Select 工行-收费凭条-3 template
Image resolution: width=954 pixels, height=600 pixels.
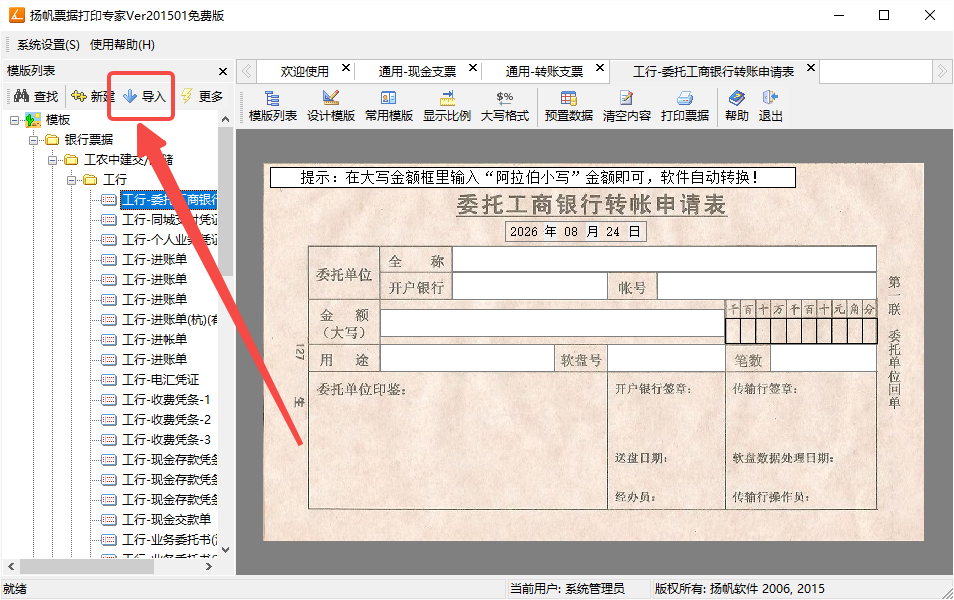pos(166,440)
